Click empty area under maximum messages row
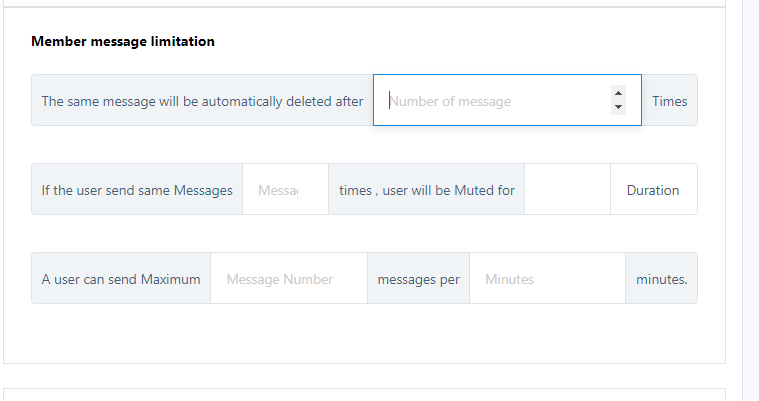This screenshot has height=401, width=759. point(364,333)
